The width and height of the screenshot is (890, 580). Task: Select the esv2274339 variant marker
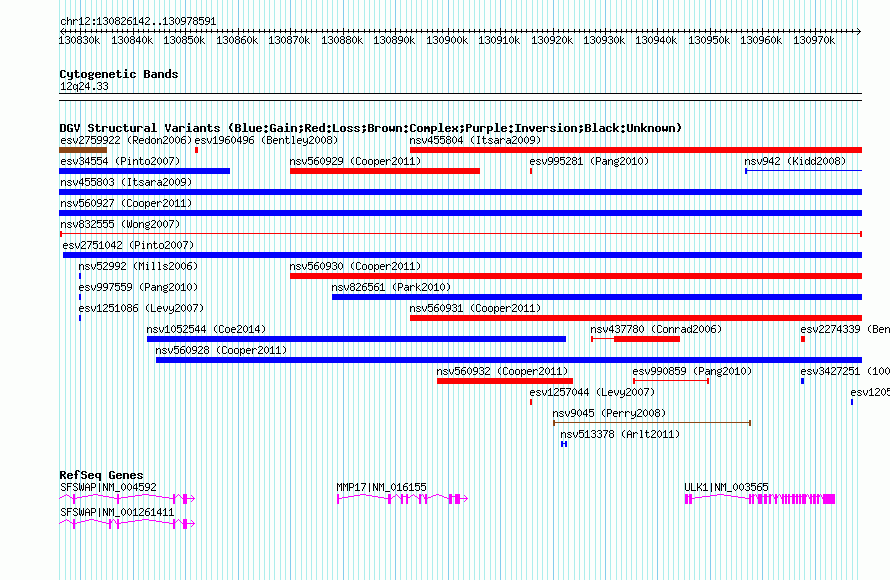point(803,339)
